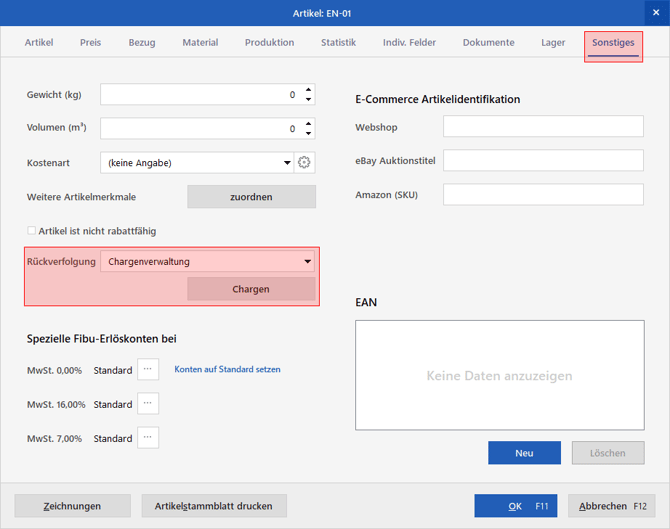Expand the Kostenart dropdown
The height and width of the screenshot is (529, 670).
coord(287,162)
